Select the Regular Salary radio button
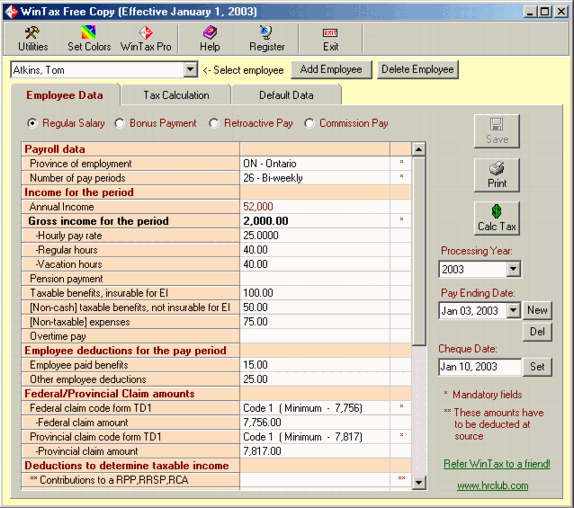 (x=32, y=123)
